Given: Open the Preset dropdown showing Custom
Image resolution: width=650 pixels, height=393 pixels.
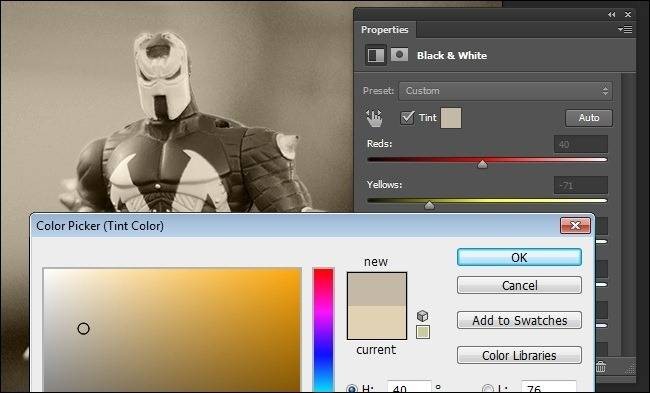Looking at the screenshot, I should [505, 91].
